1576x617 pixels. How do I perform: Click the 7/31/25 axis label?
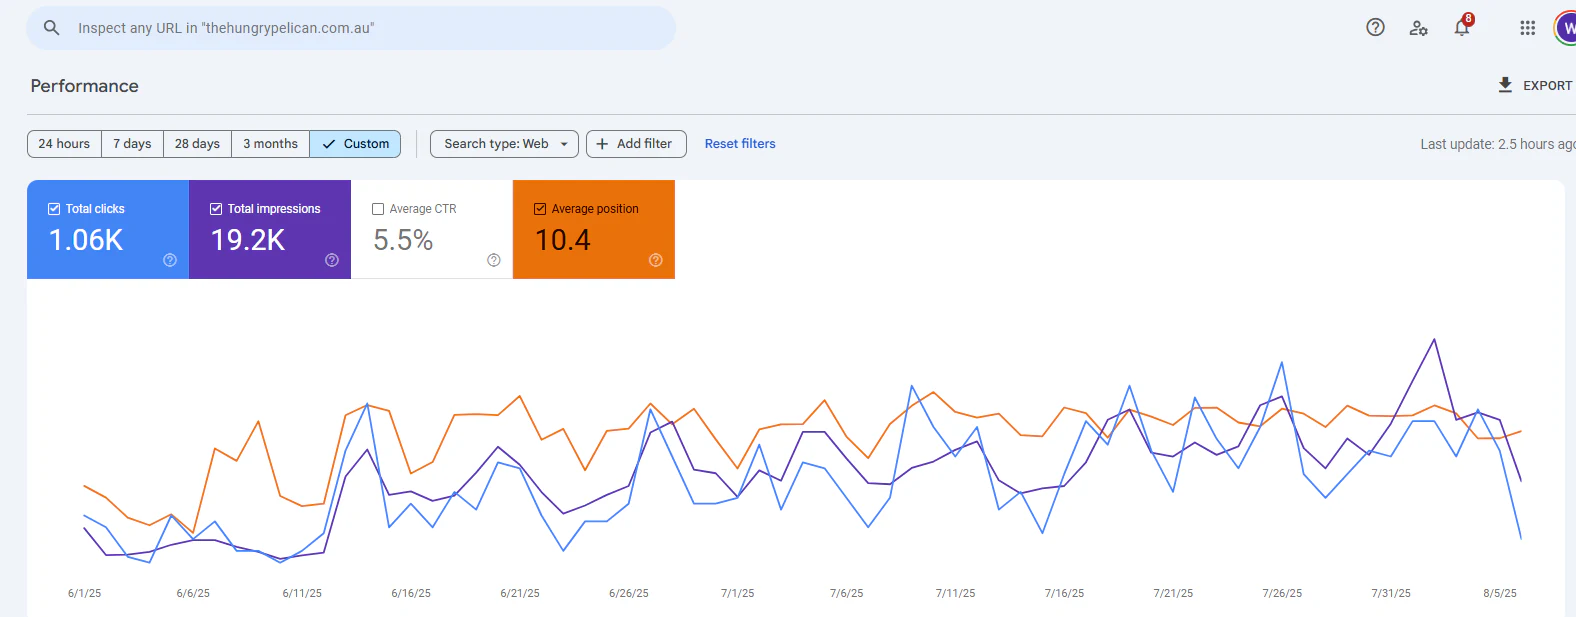pos(1391,593)
